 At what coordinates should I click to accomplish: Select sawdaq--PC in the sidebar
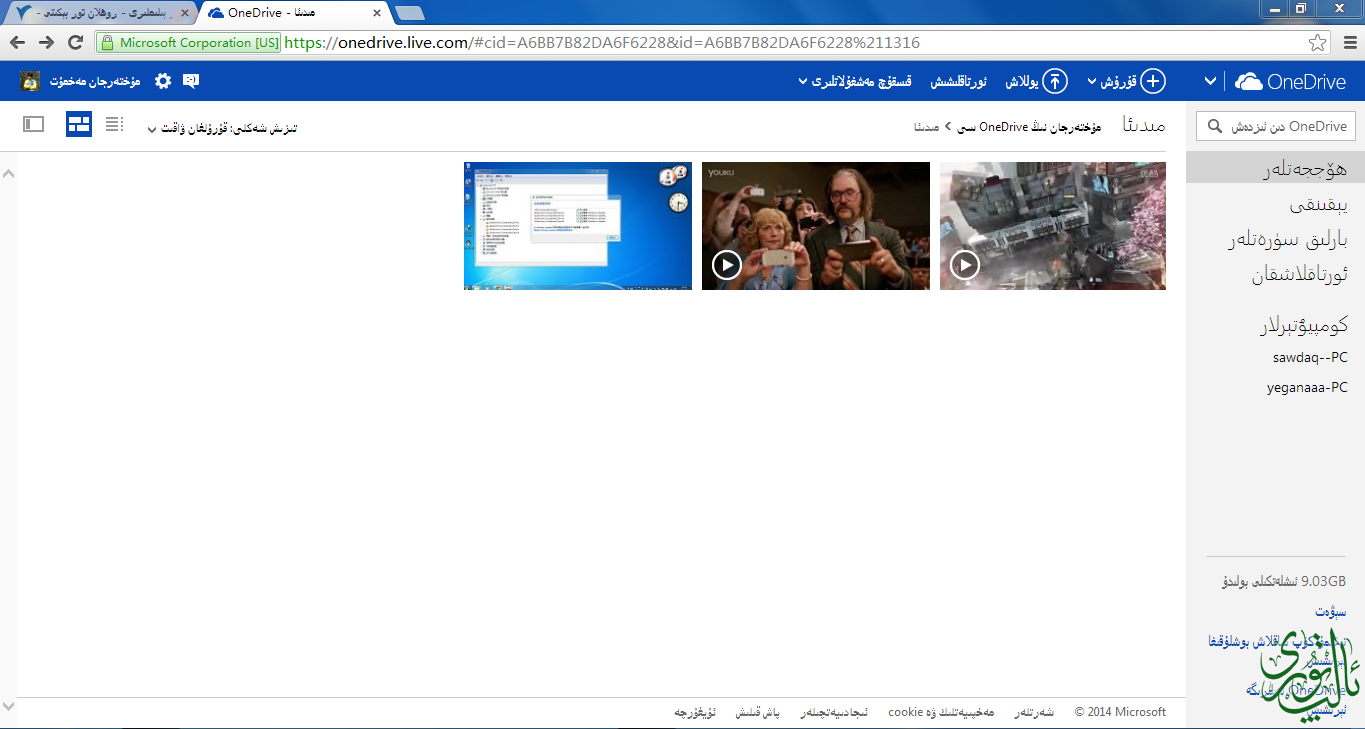(x=1310, y=357)
